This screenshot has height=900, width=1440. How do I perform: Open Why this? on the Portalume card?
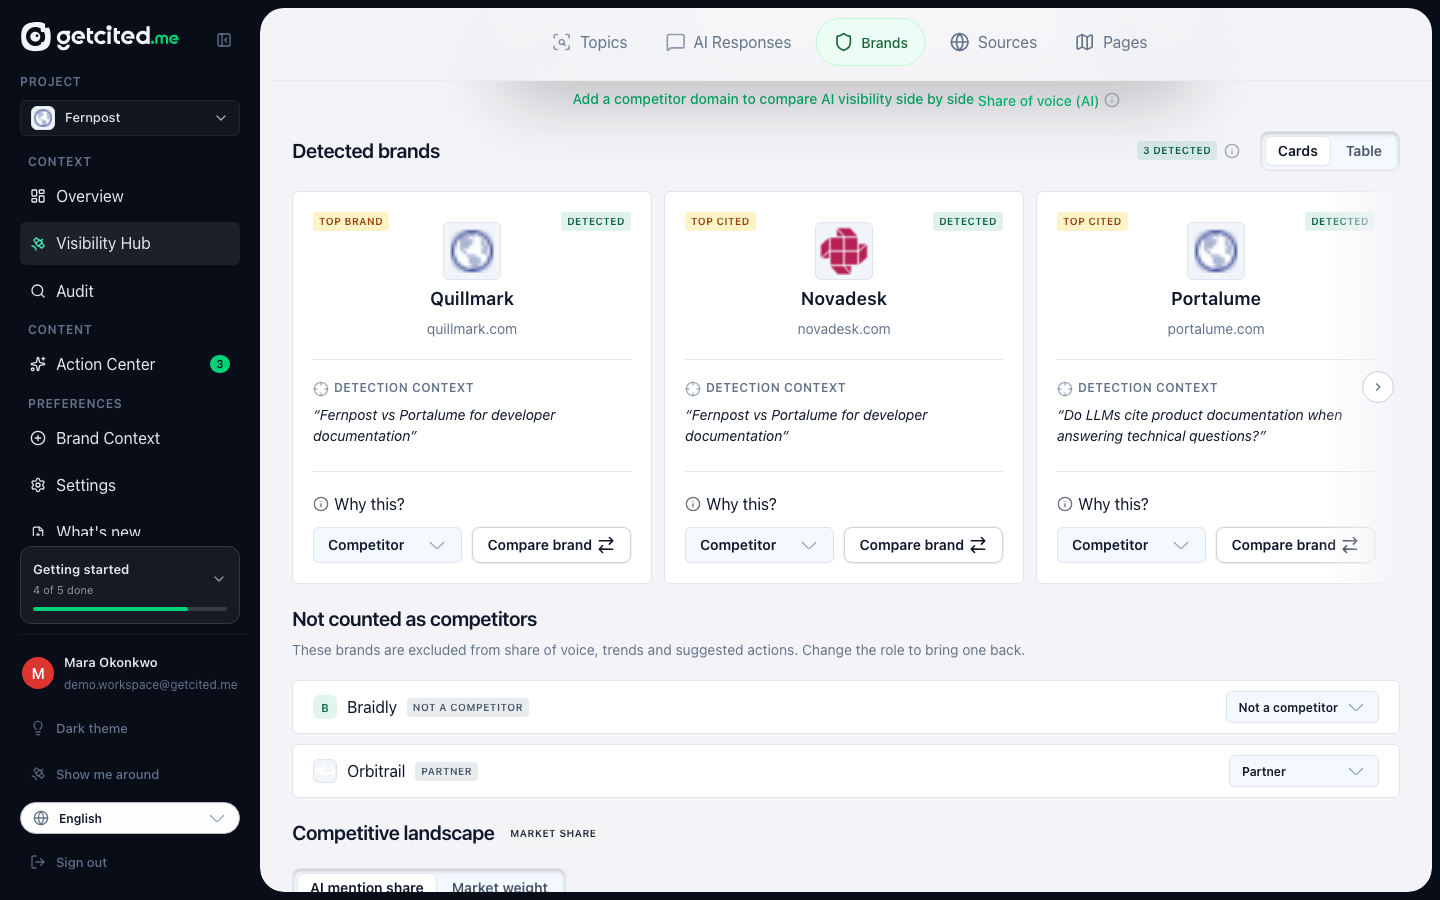[x=1103, y=504]
